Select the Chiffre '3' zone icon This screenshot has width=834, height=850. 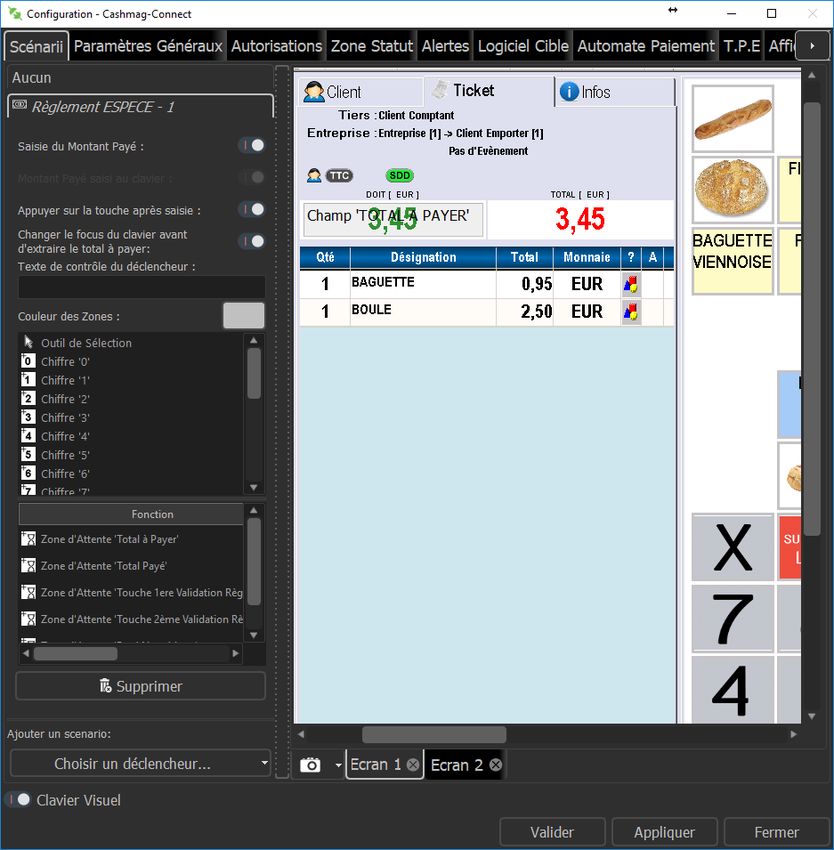(x=28, y=418)
